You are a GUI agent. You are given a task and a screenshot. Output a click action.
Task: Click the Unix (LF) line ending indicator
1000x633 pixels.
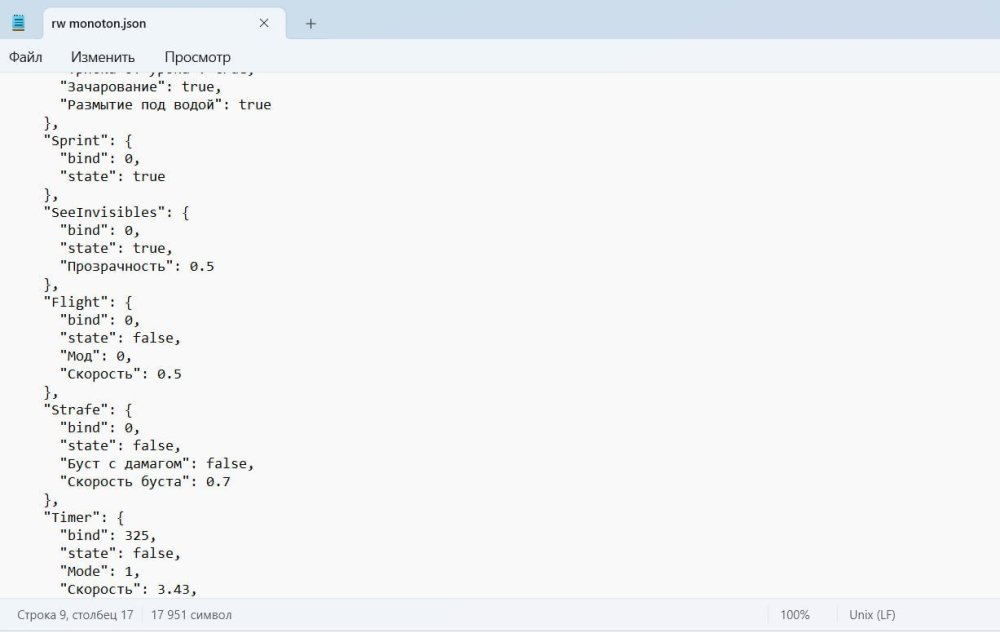click(872, 615)
